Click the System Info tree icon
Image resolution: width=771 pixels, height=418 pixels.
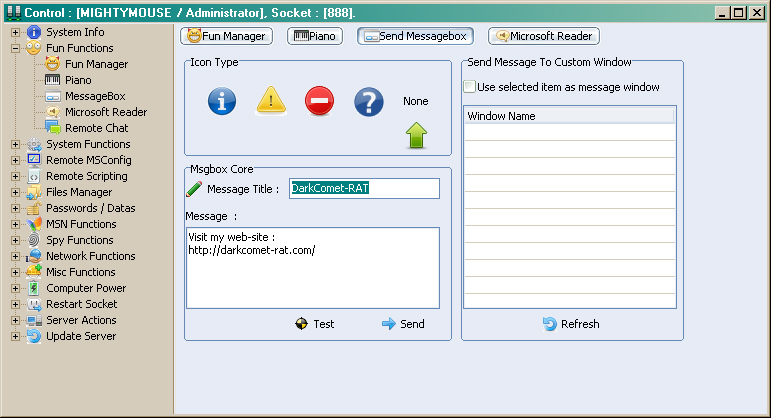click(34, 32)
